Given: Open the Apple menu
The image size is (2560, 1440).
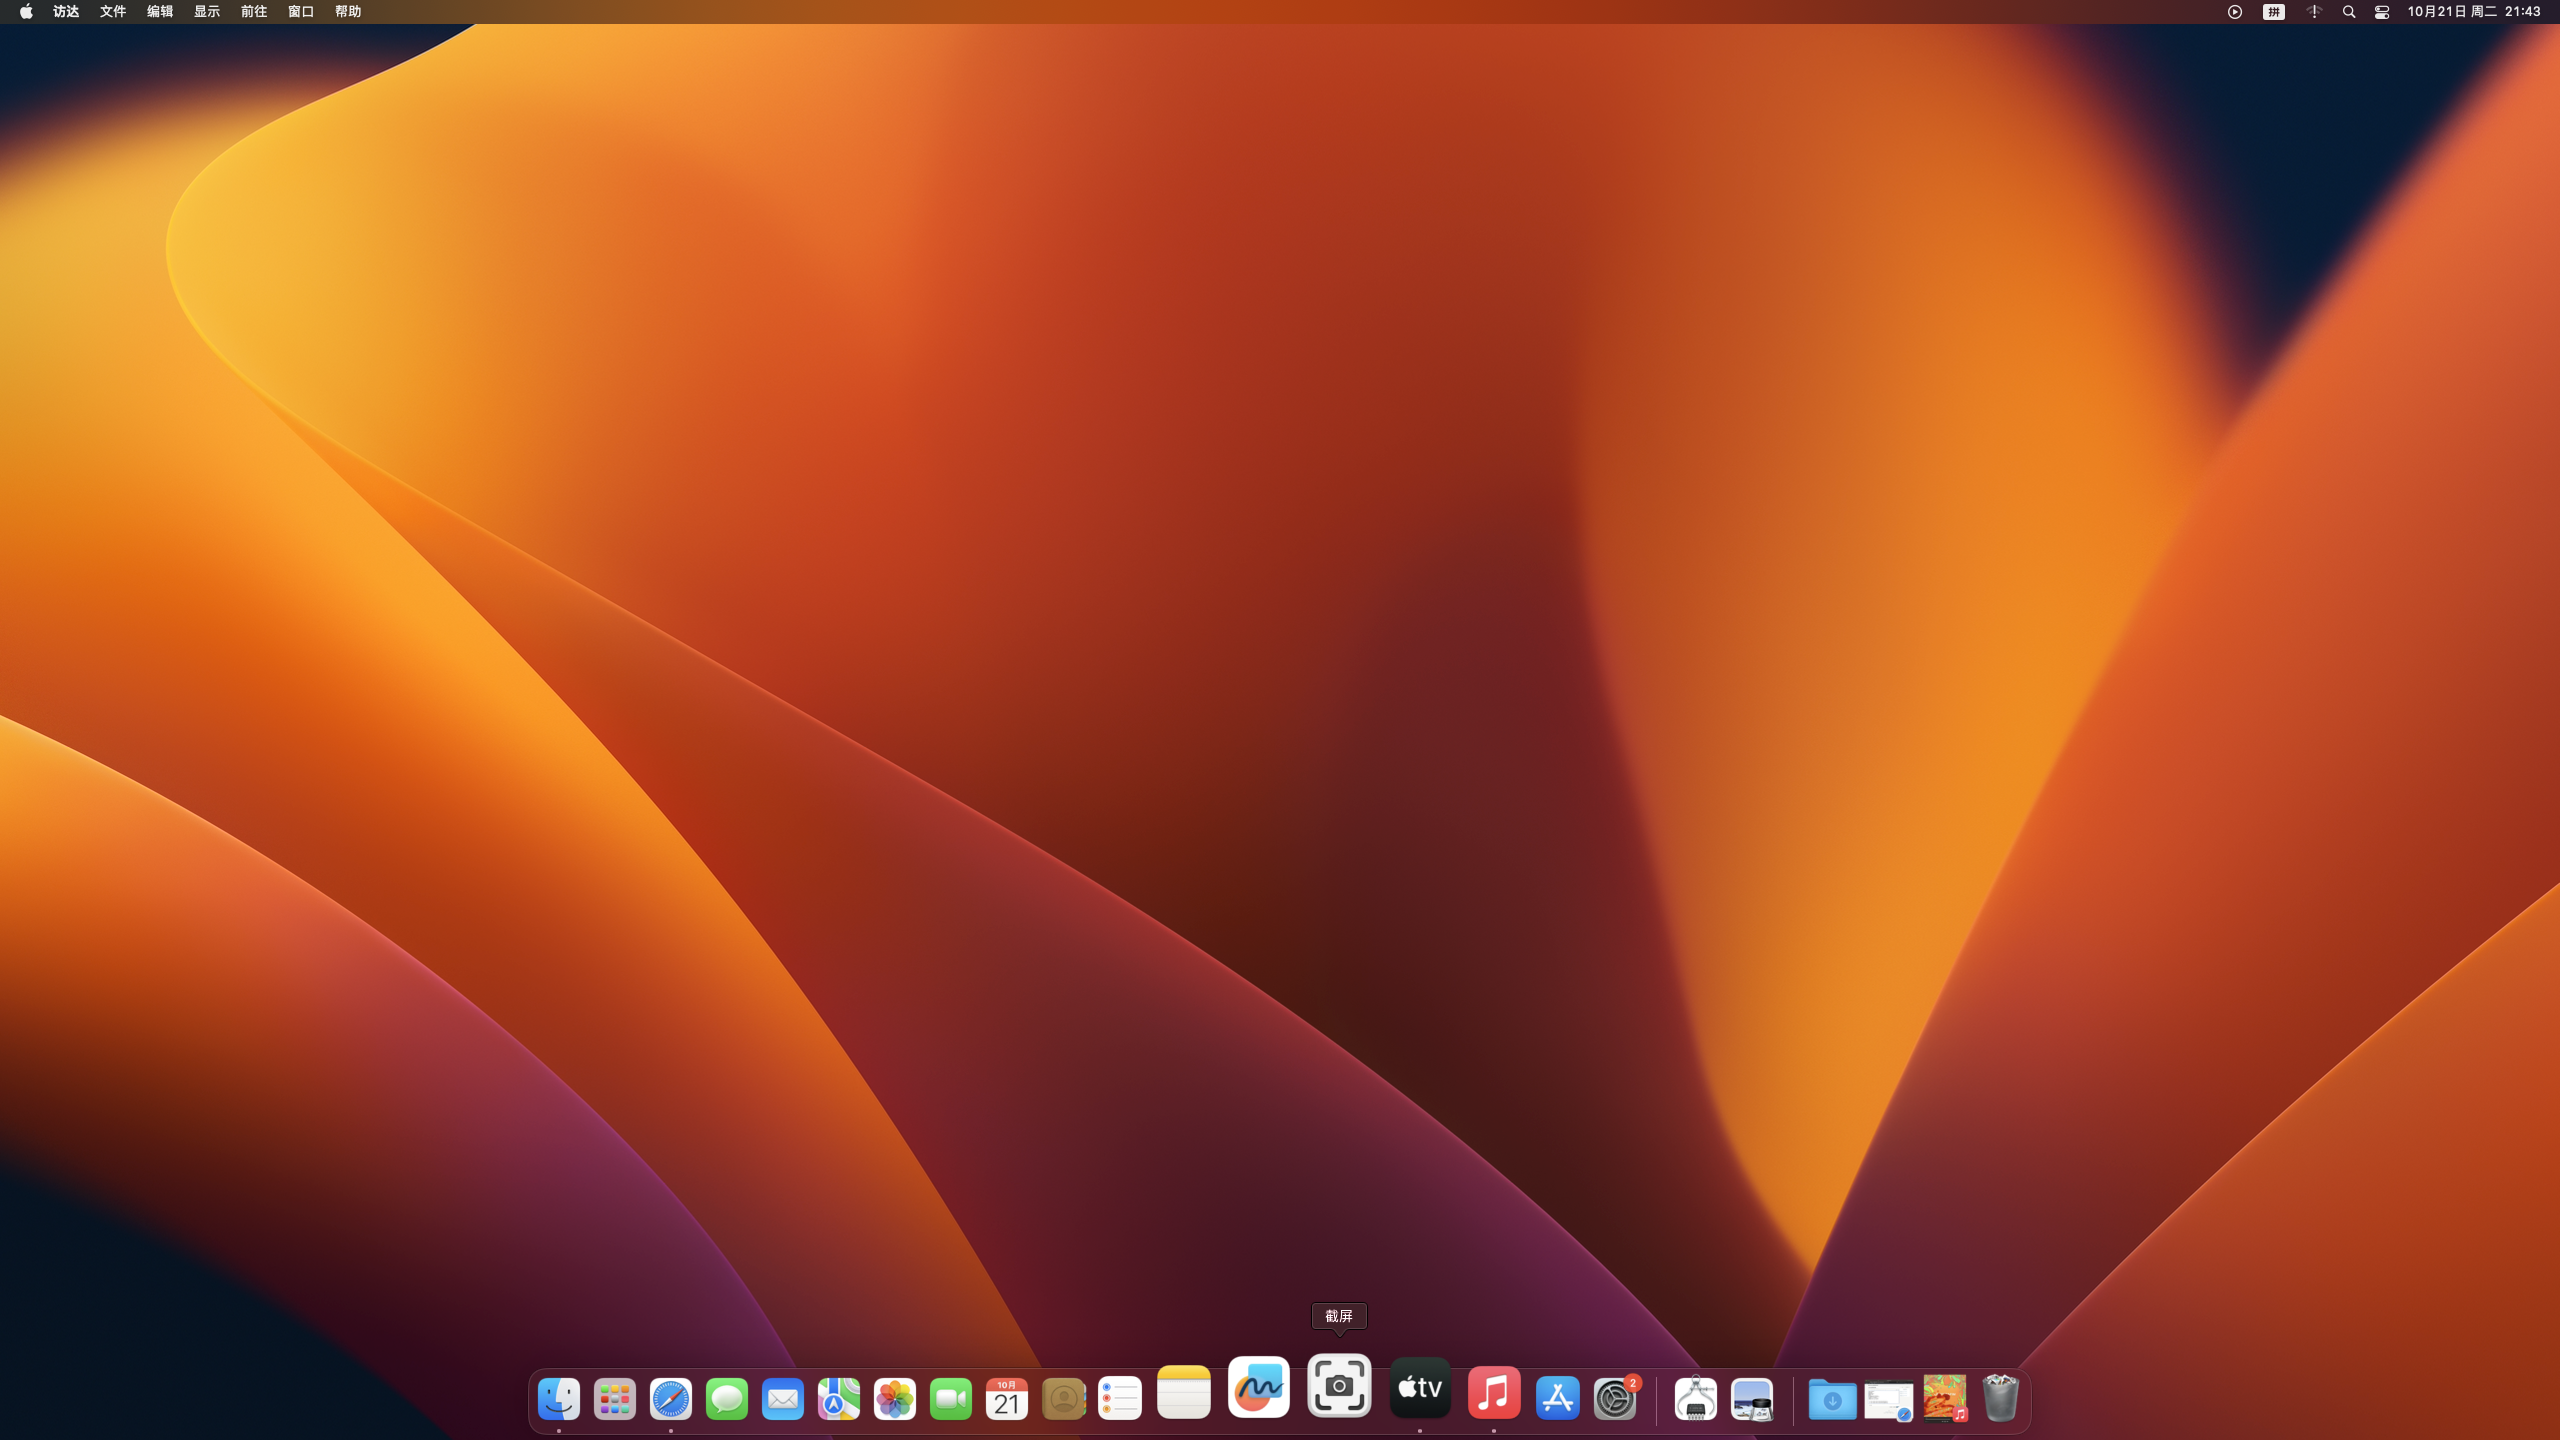Looking at the screenshot, I should [26, 12].
